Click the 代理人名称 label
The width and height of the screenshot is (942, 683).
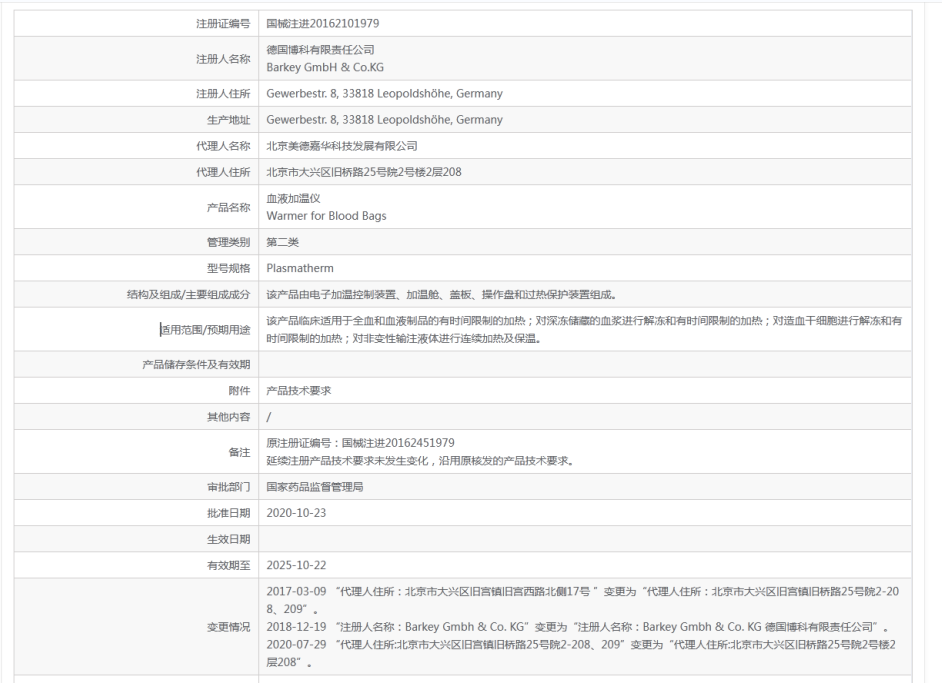[x=223, y=146]
